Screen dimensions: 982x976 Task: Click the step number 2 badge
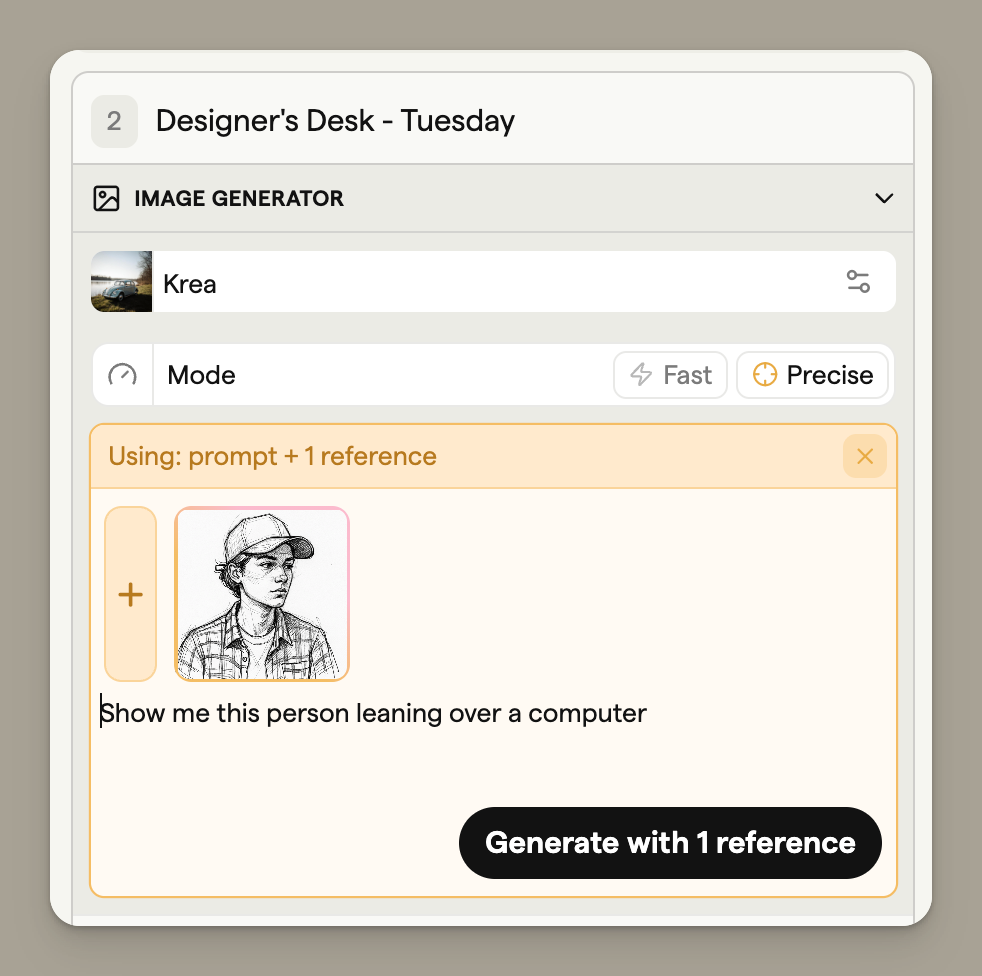[x=114, y=122]
